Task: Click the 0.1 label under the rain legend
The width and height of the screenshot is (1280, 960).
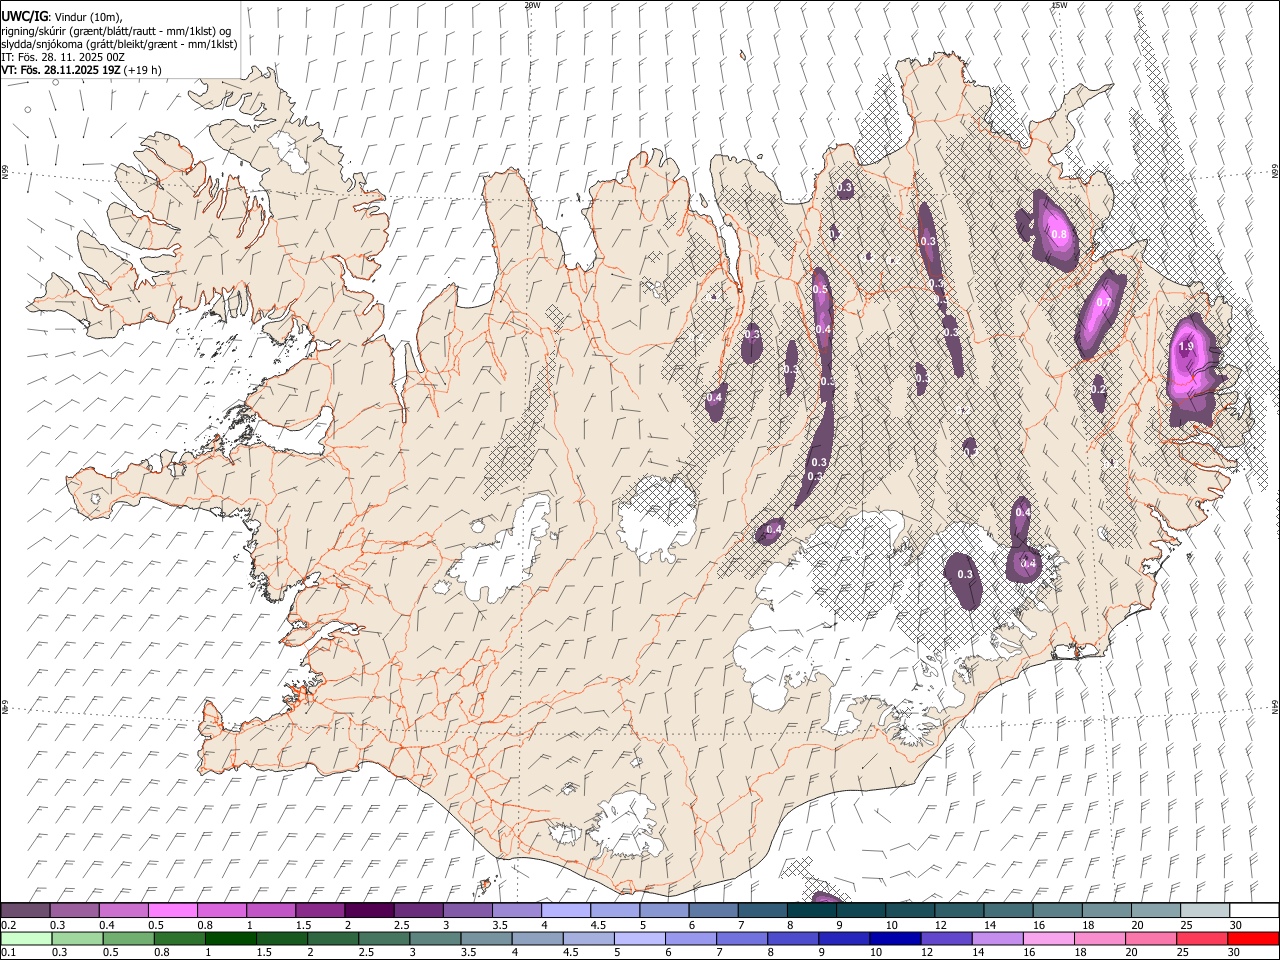Action: coord(8,953)
